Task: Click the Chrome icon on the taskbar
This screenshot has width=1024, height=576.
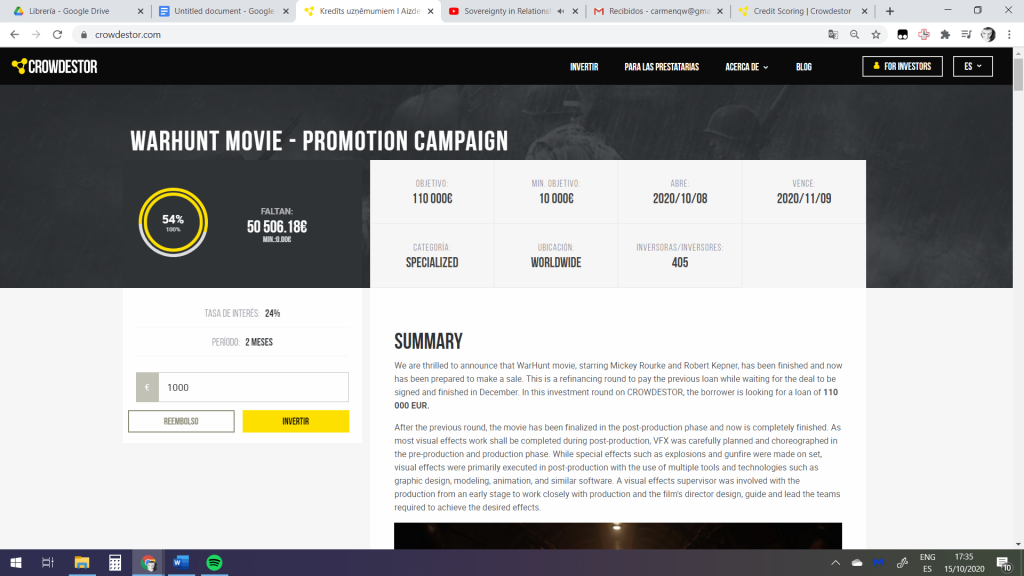Action: coord(148,562)
